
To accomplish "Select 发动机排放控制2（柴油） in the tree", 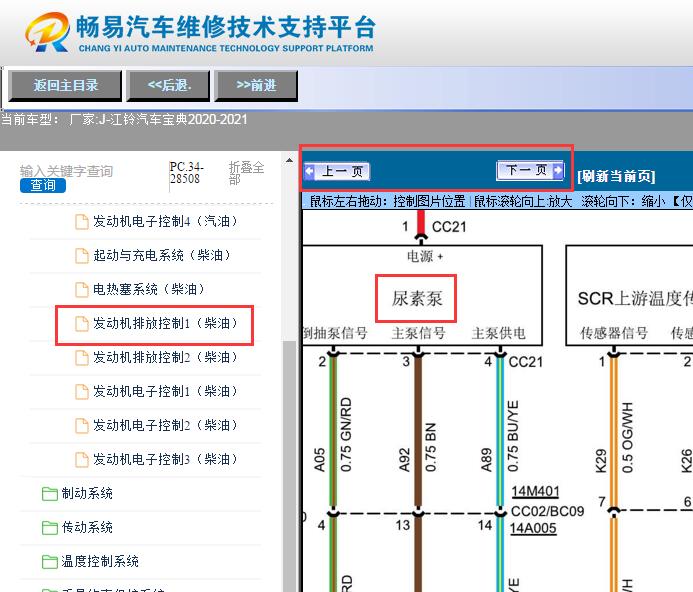I will [x=165, y=357].
